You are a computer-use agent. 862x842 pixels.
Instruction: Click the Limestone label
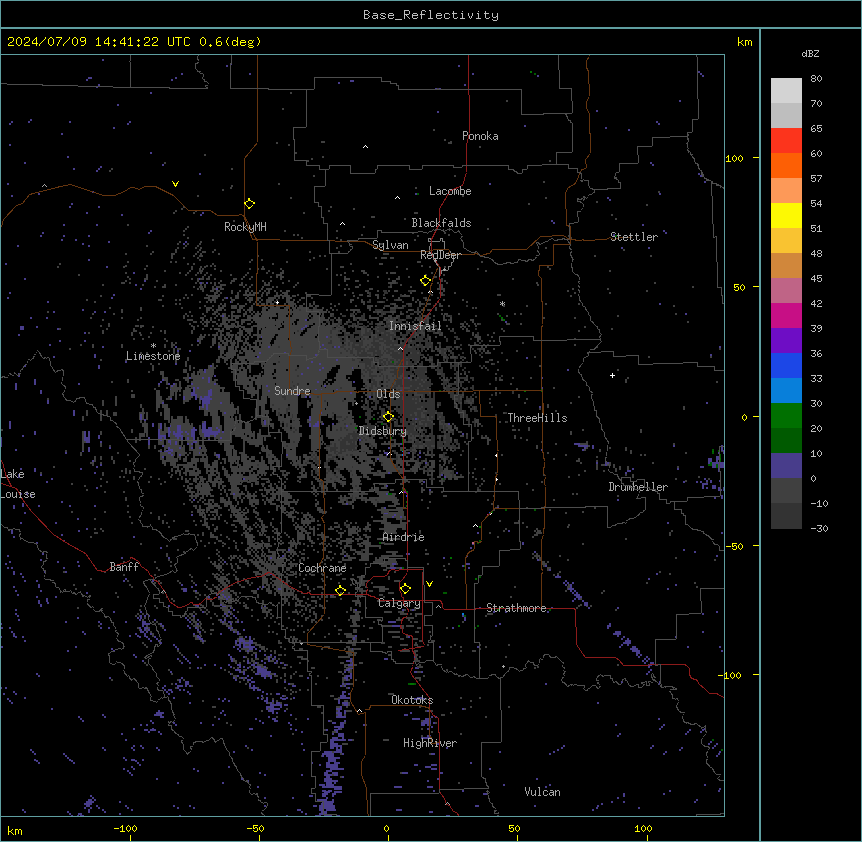(153, 356)
